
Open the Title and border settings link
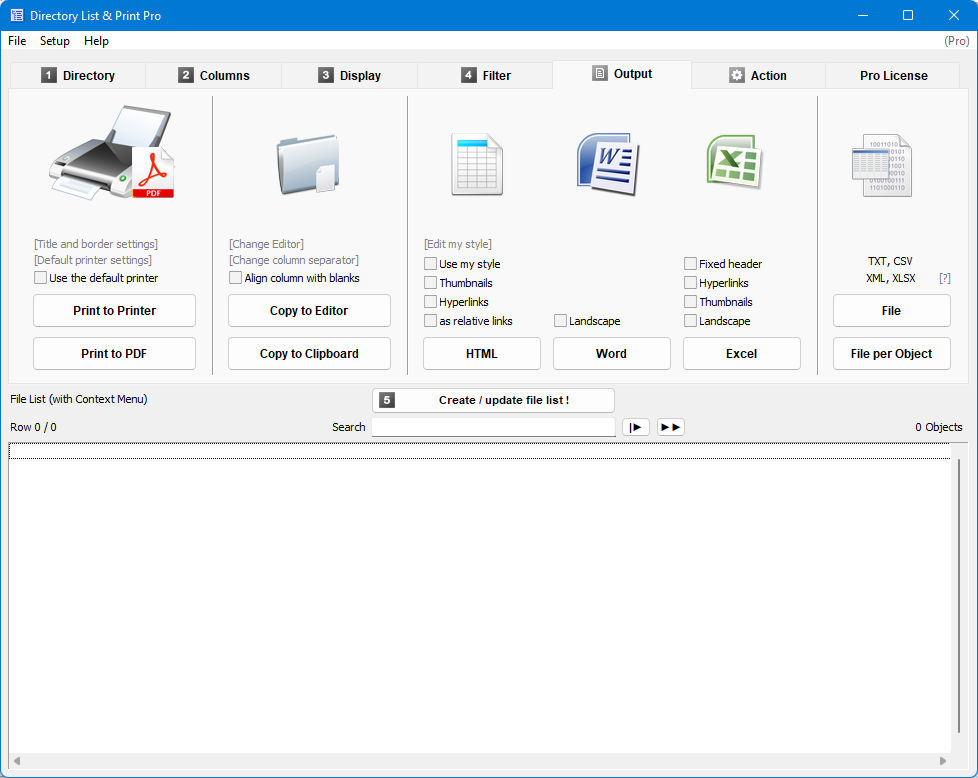click(96, 244)
